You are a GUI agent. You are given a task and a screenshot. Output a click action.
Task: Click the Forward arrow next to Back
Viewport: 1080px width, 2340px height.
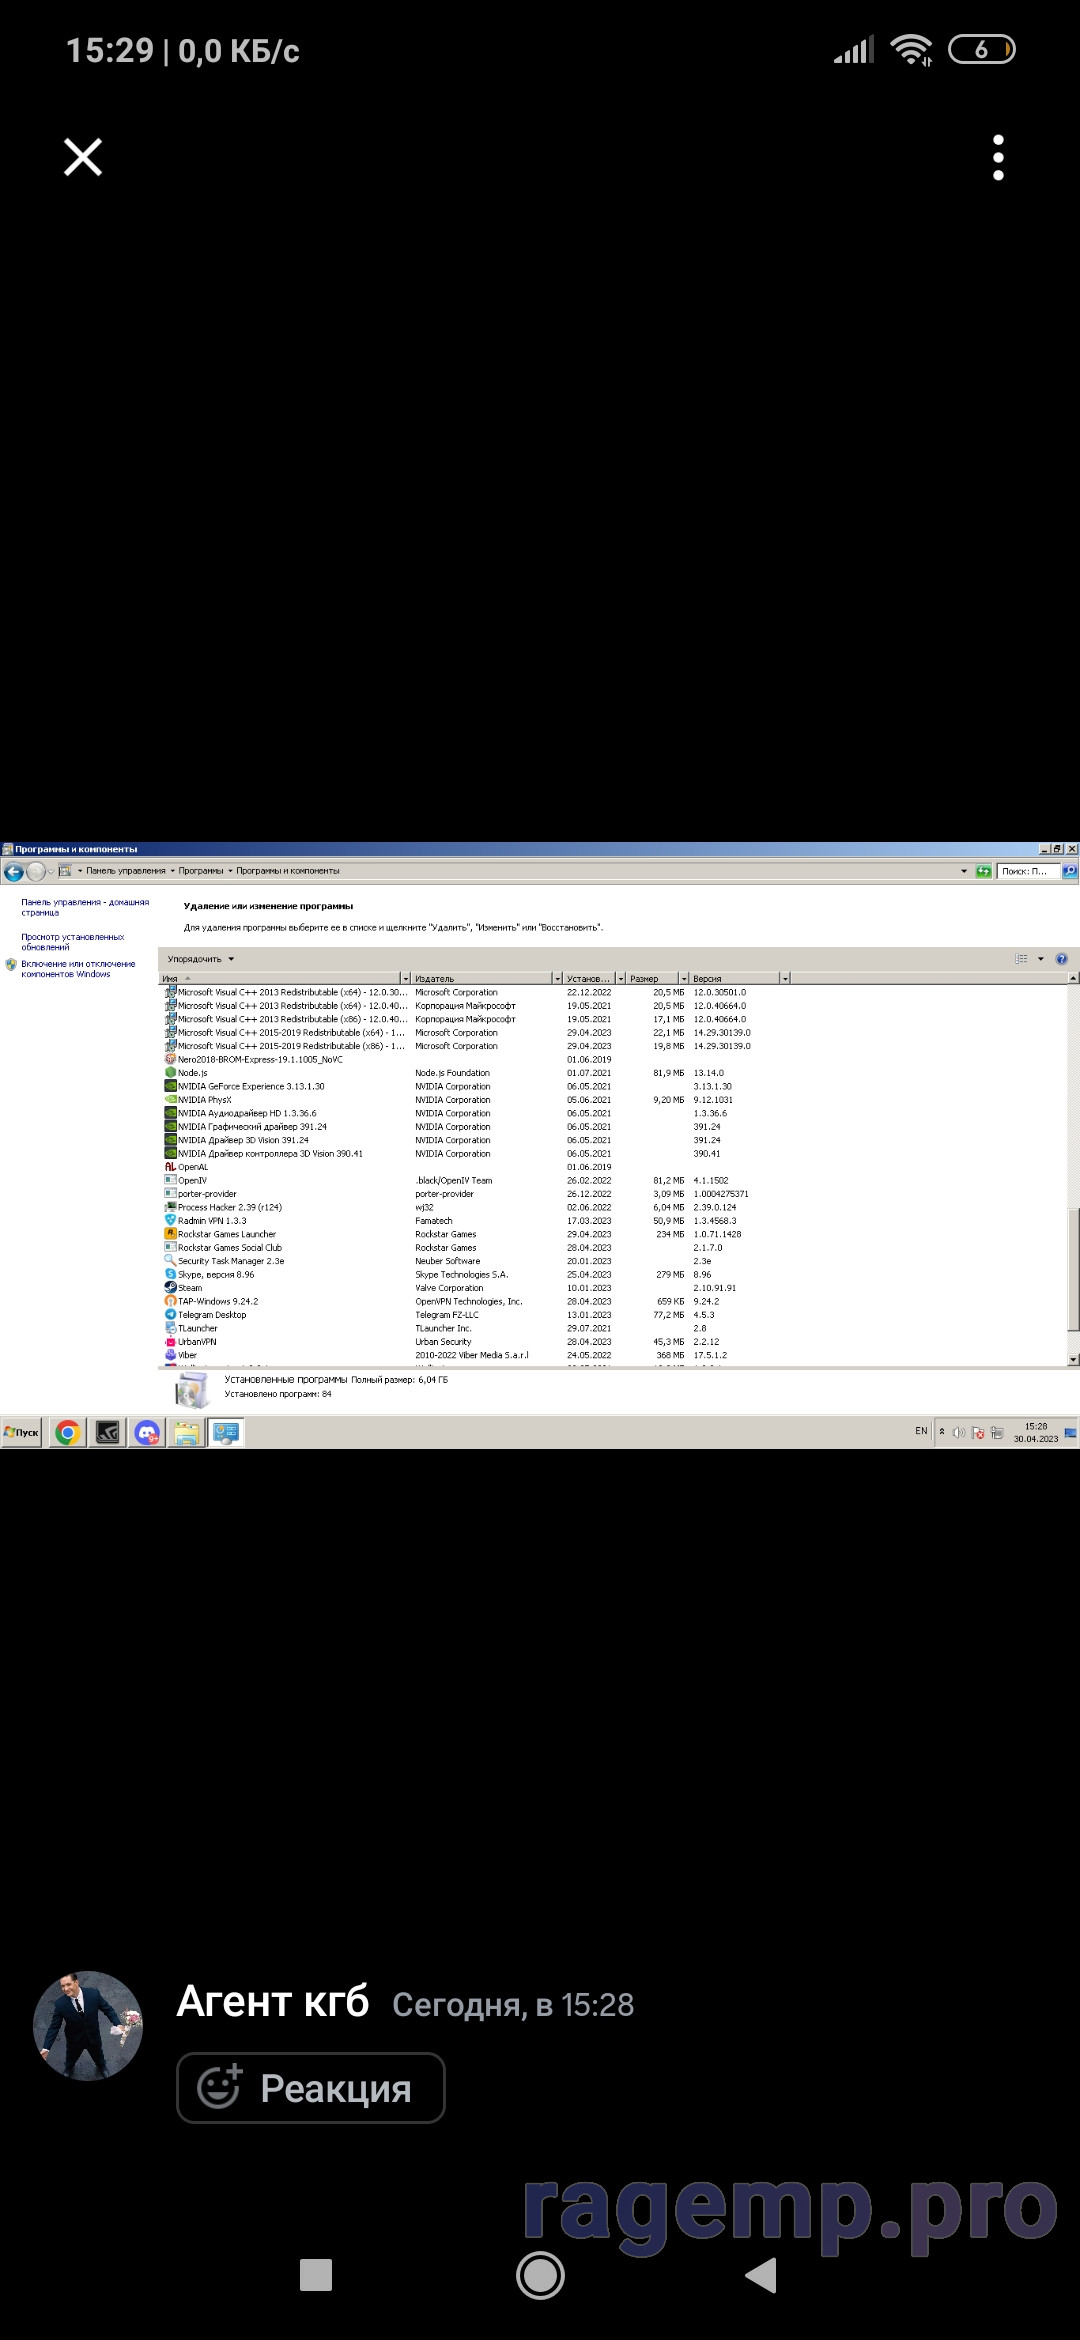coord(36,872)
